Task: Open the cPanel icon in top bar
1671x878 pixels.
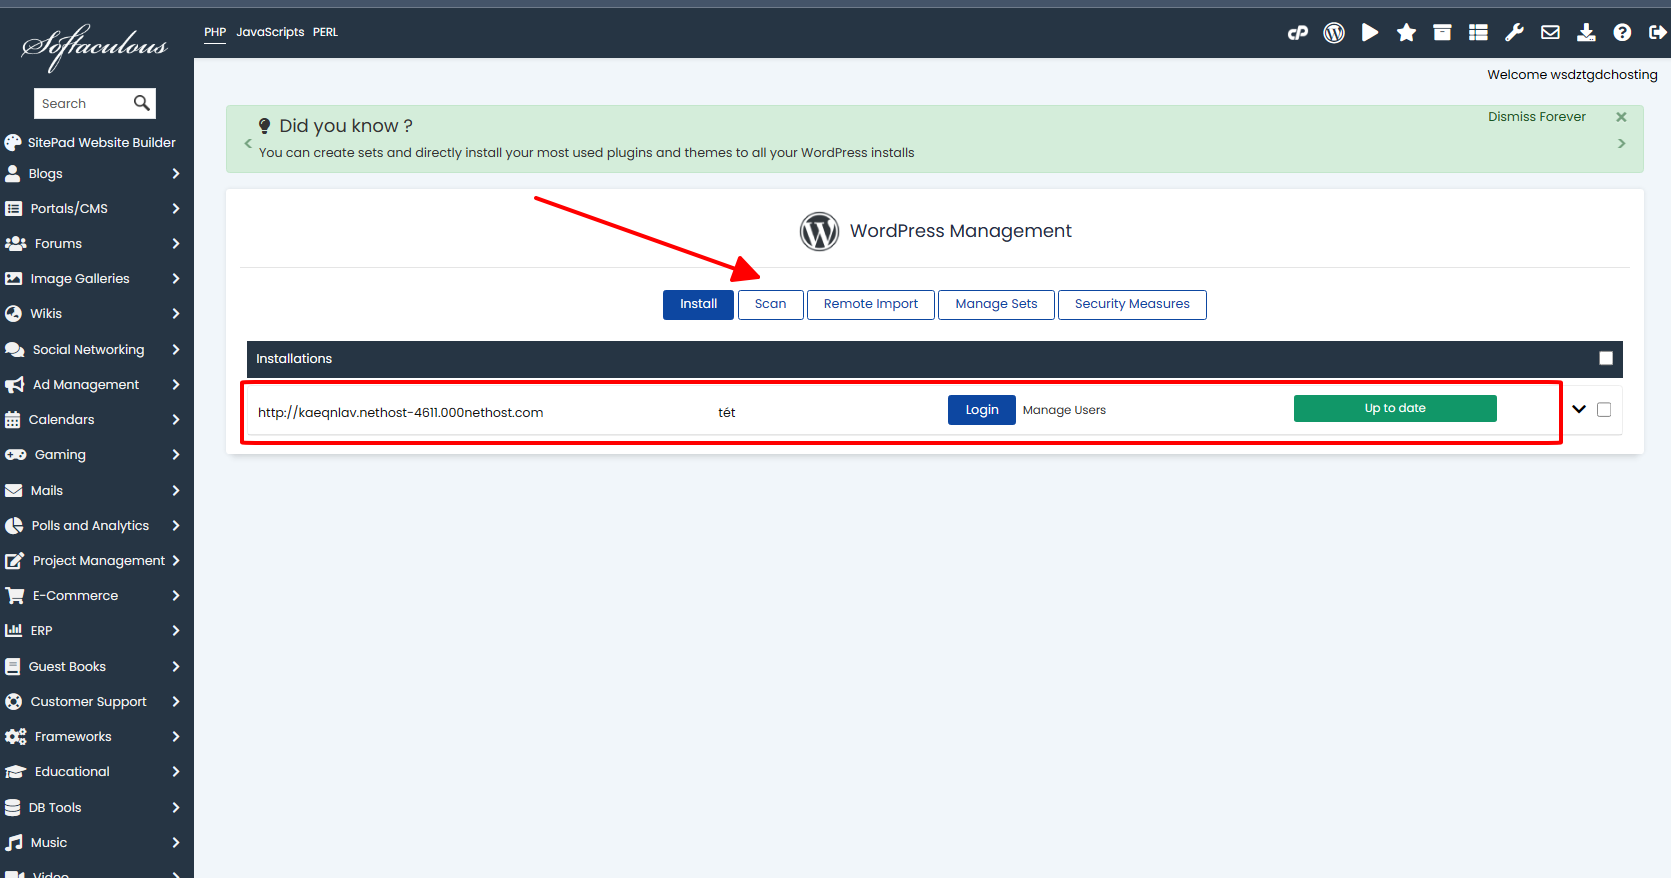Action: (1297, 33)
